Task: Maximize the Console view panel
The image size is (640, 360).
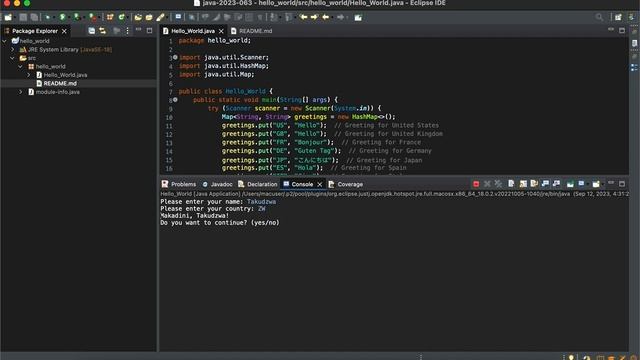Action: [x=622, y=184]
